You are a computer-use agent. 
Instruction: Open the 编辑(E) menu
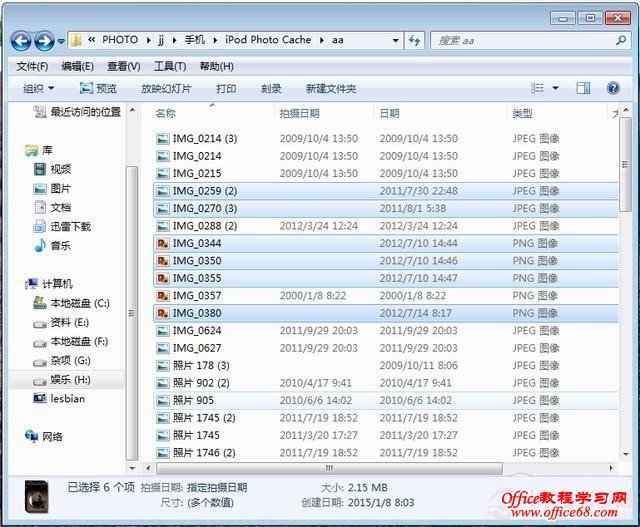click(x=78, y=66)
